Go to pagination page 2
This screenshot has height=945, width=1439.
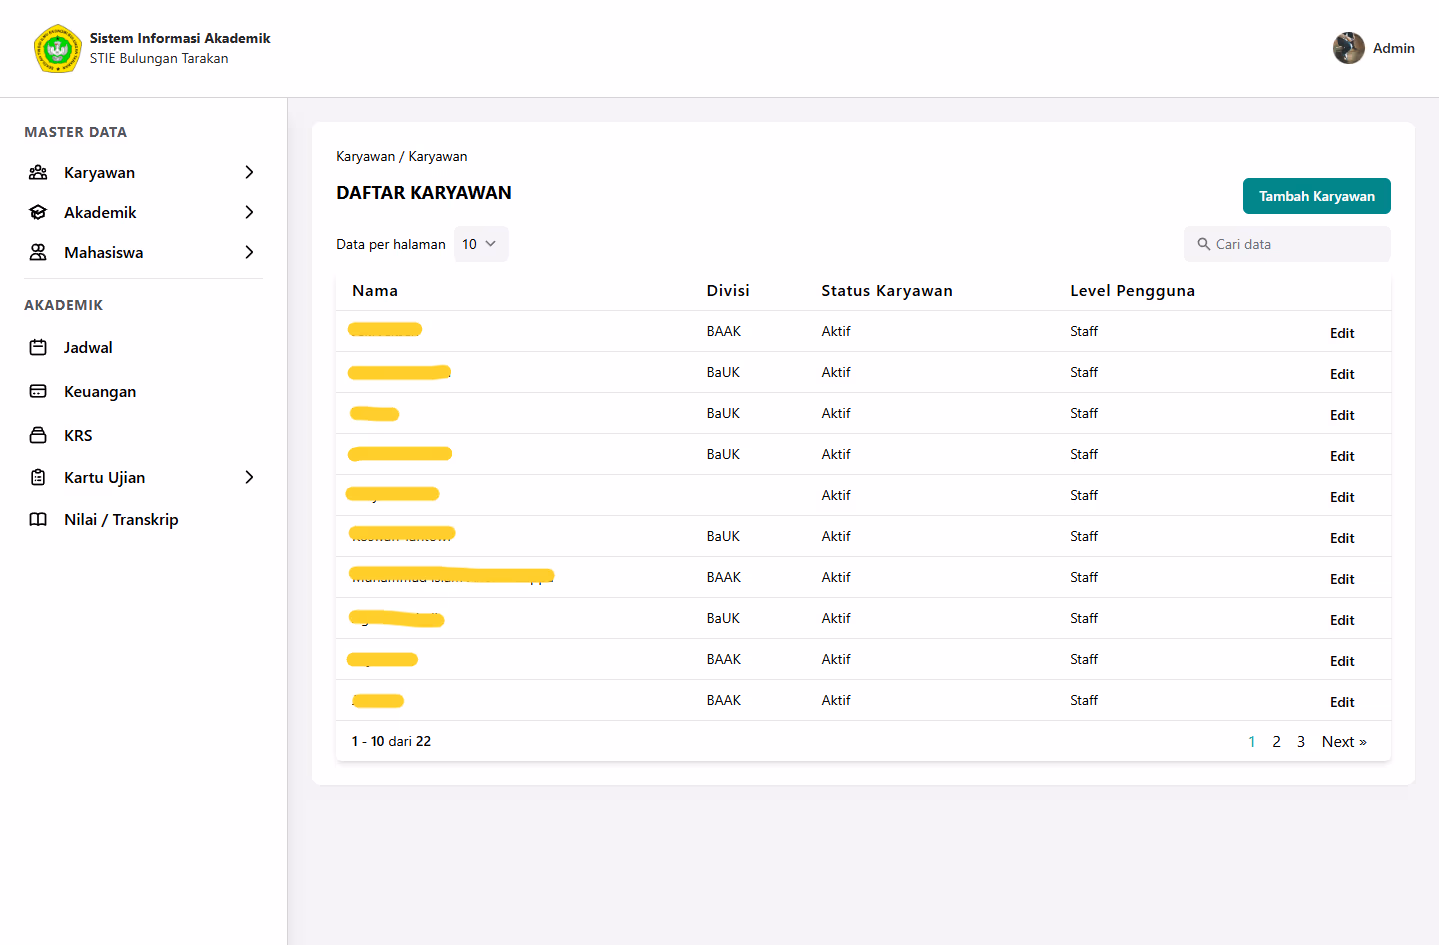click(1276, 742)
